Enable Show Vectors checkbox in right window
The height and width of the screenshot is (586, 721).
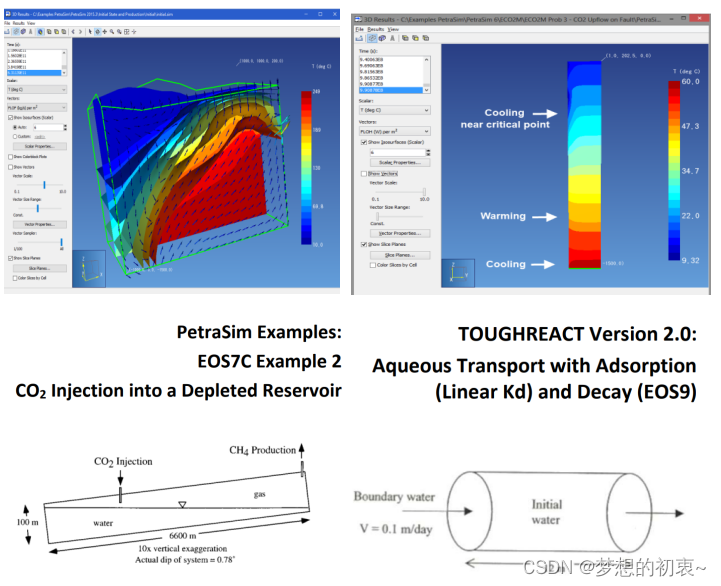[364, 174]
